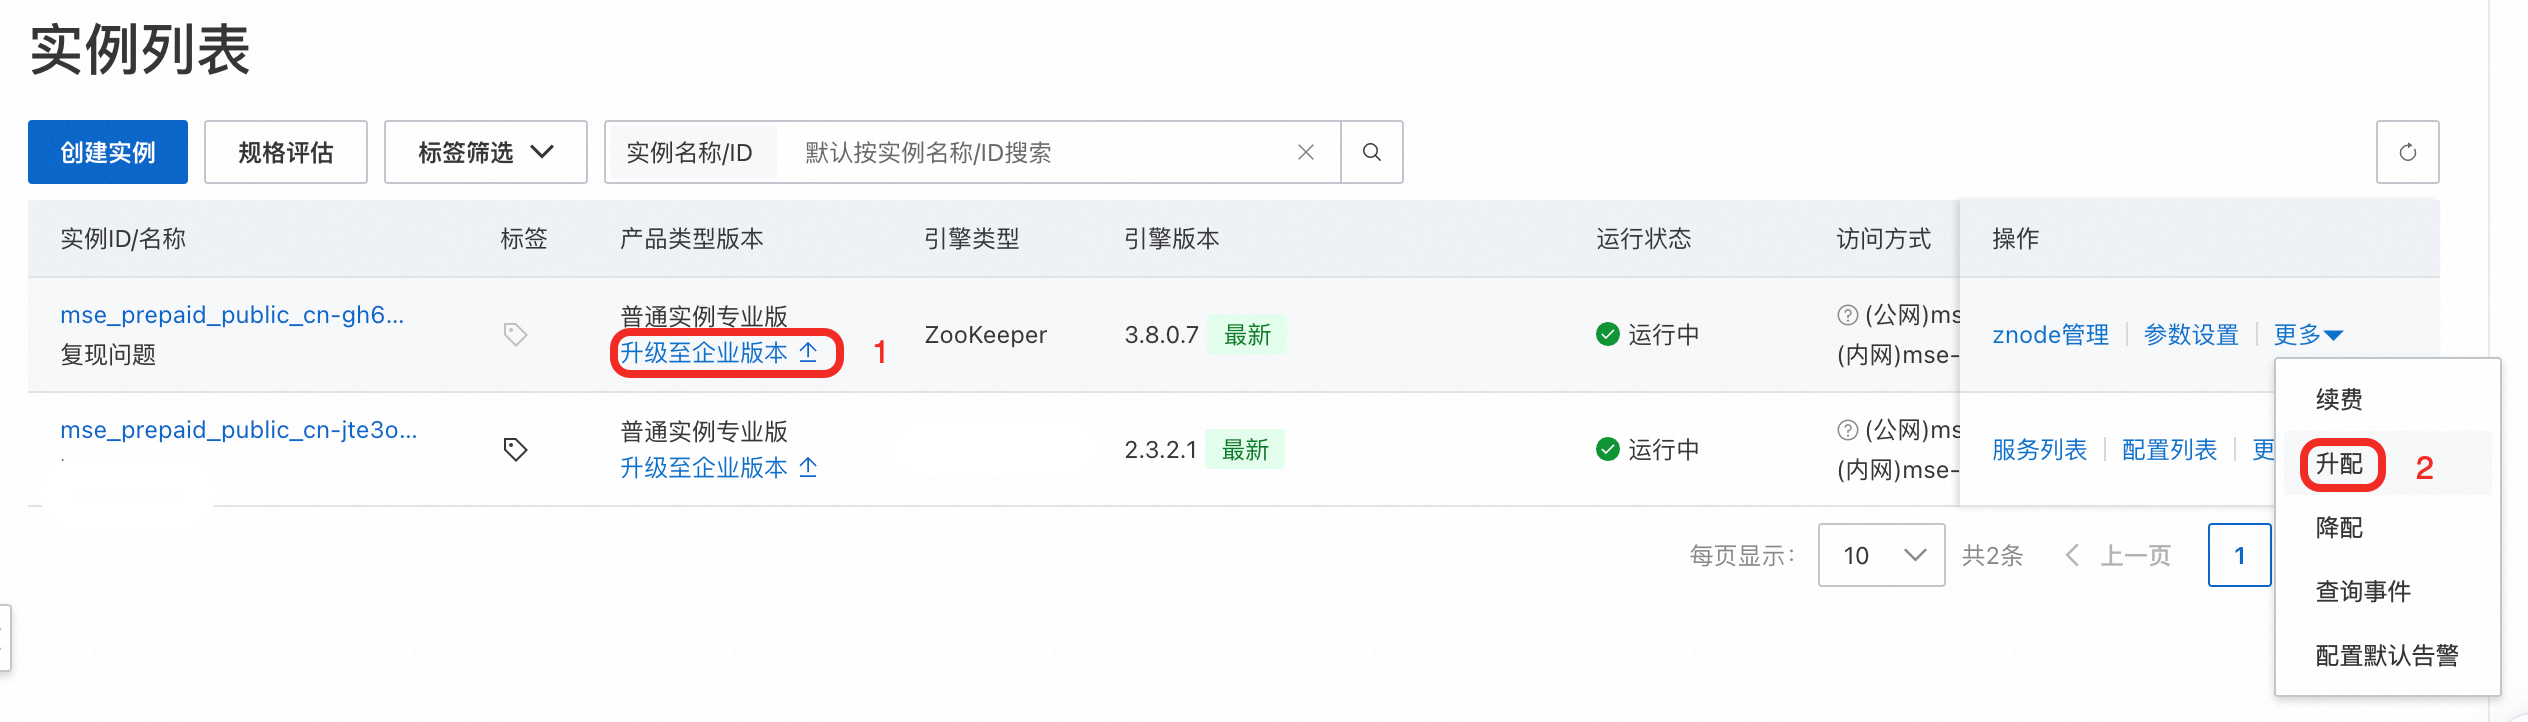This screenshot has height=722, width=2528.
Task: Click the green running check icon on first row
Action: pos(1608,334)
